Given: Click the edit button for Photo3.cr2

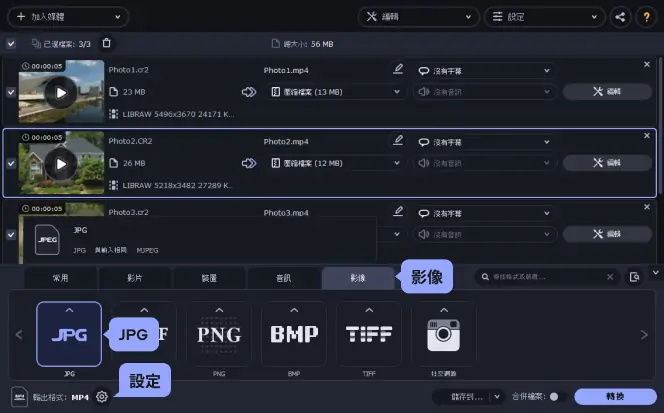Looking at the screenshot, I should point(607,234).
